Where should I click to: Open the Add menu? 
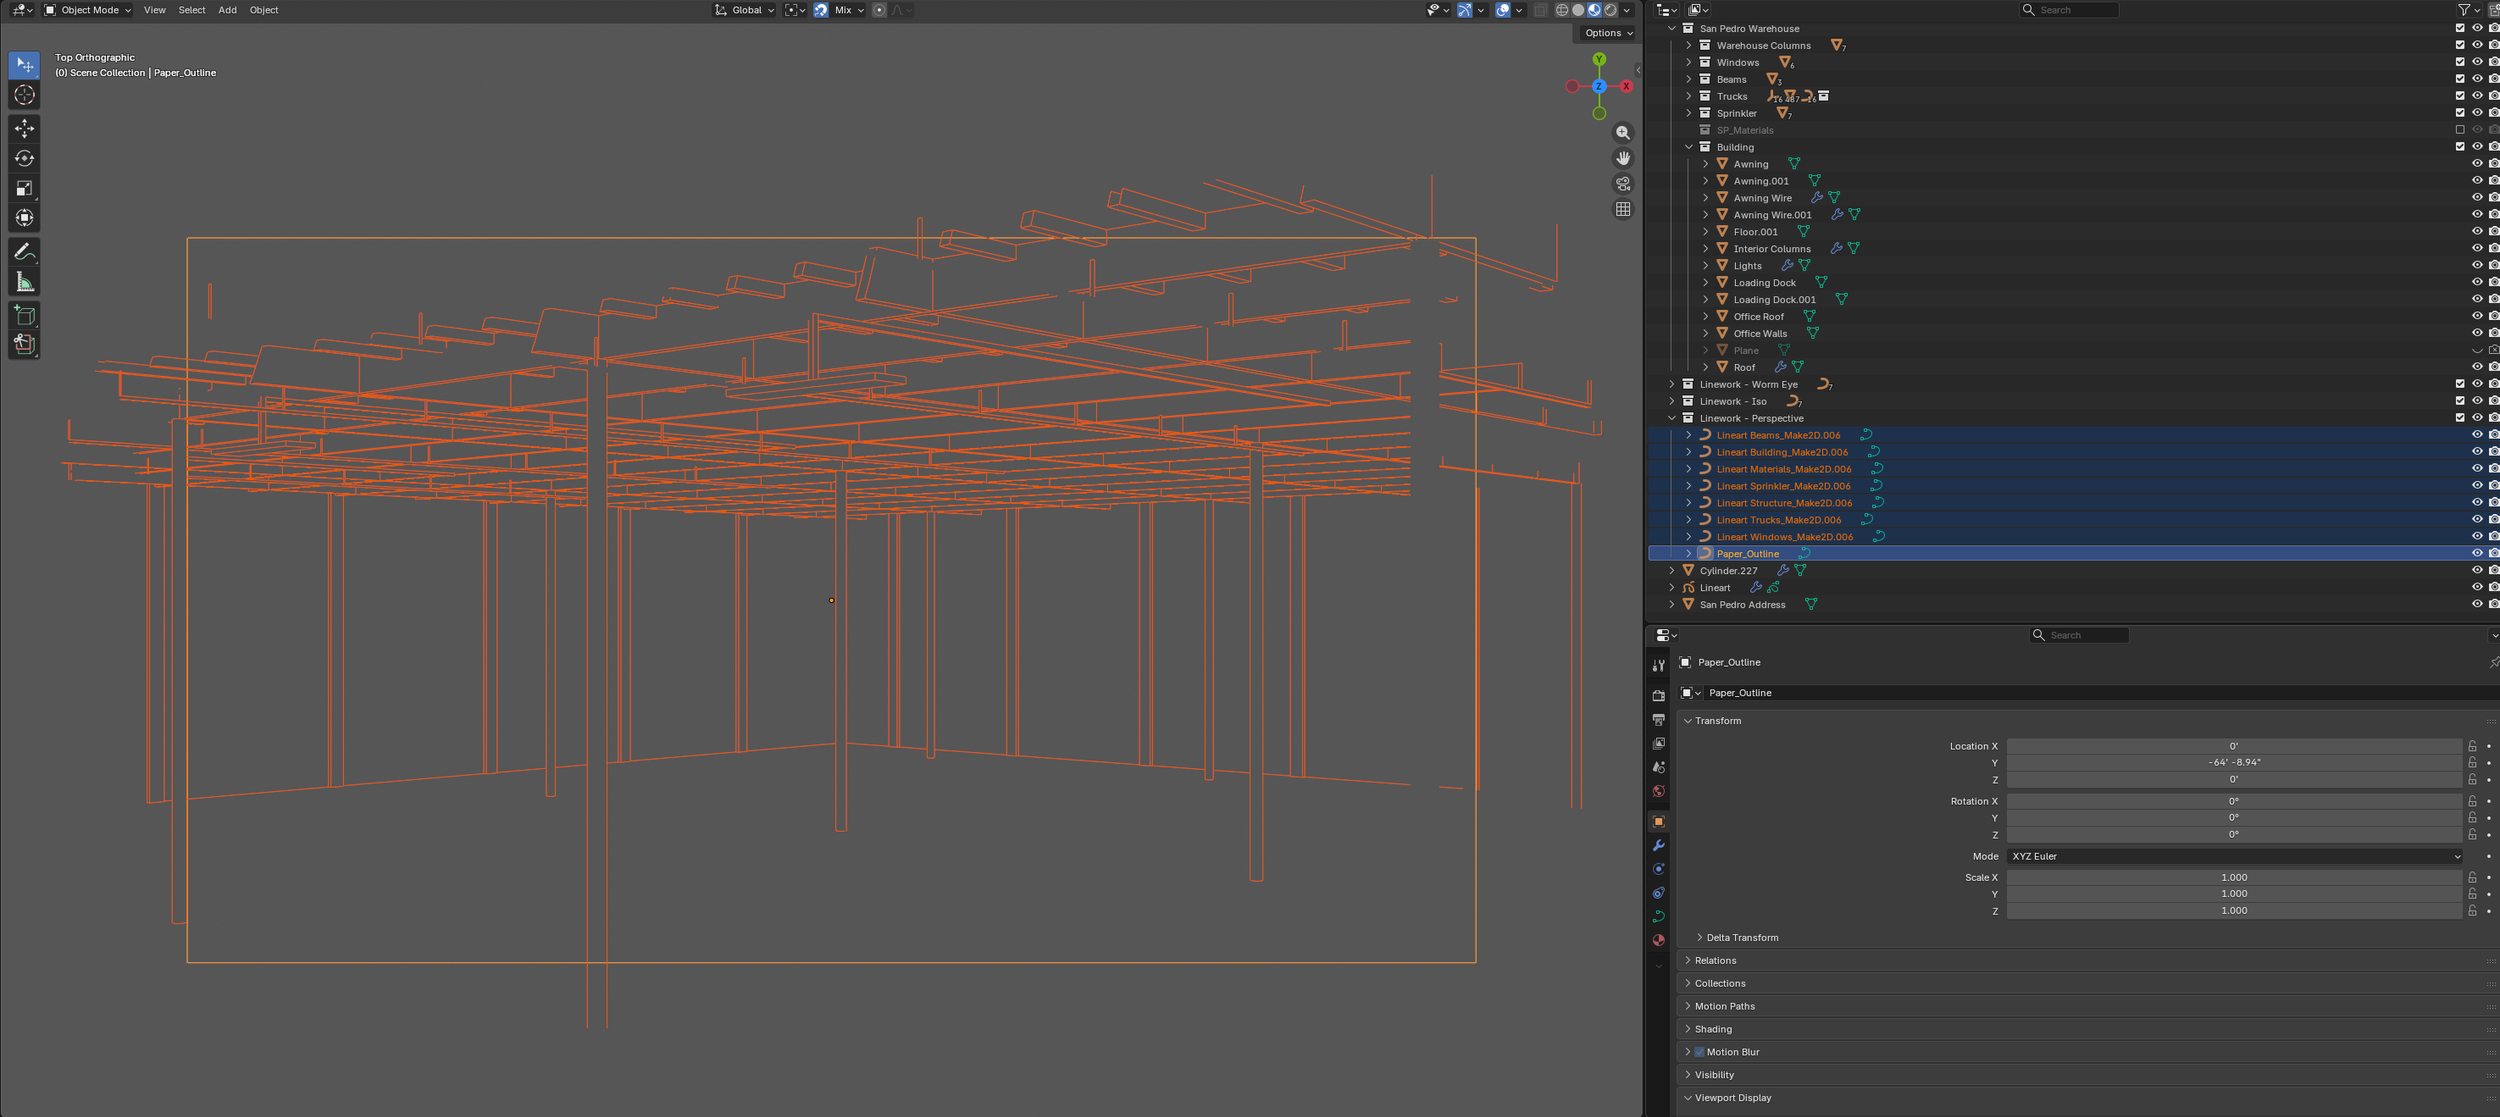click(x=227, y=10)
